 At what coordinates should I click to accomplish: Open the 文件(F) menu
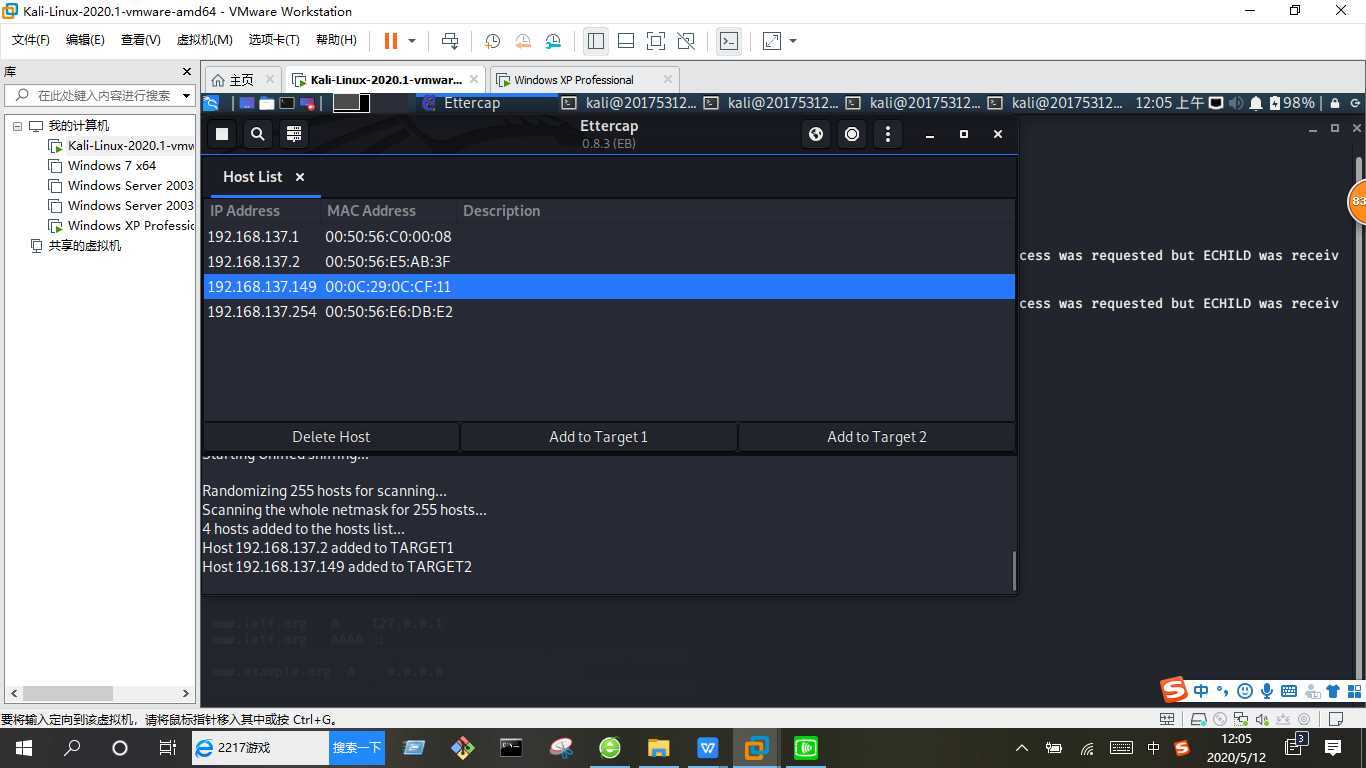point(30,40)
